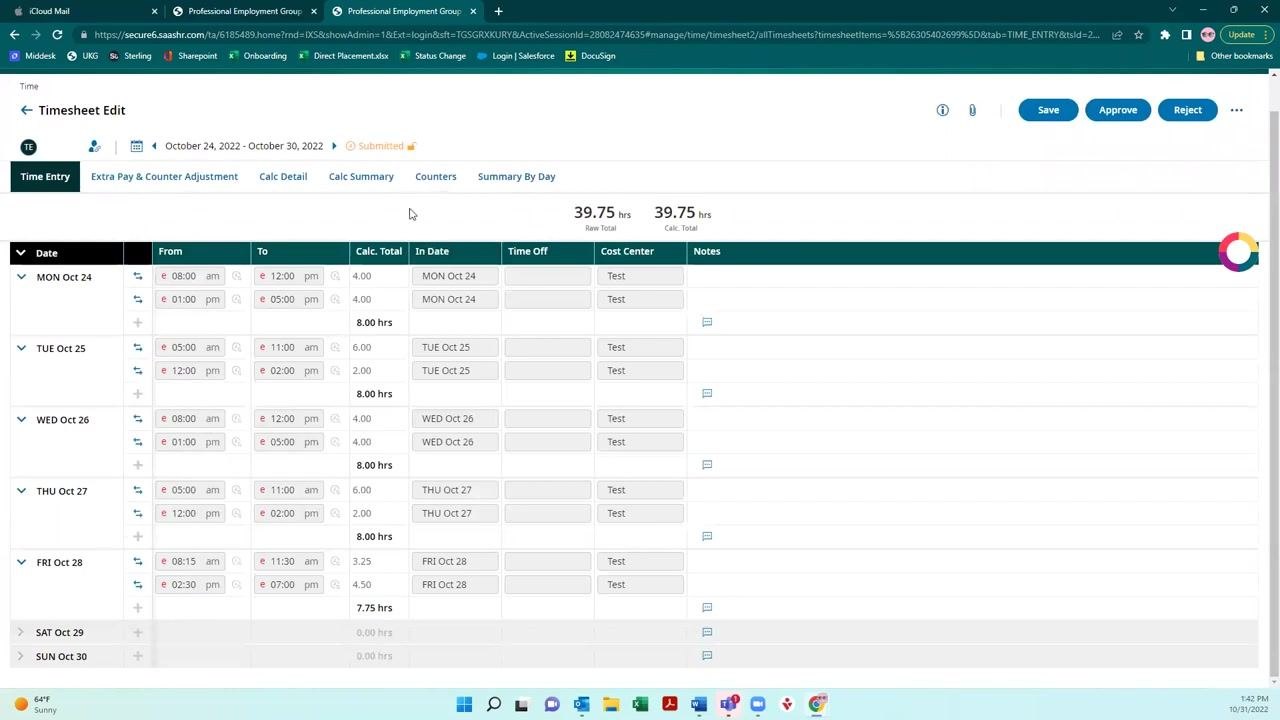This screenshot has height=720, width=1280.
Task: Click the employee profile icon beside the TE avatar
Action: pos(94,146)
